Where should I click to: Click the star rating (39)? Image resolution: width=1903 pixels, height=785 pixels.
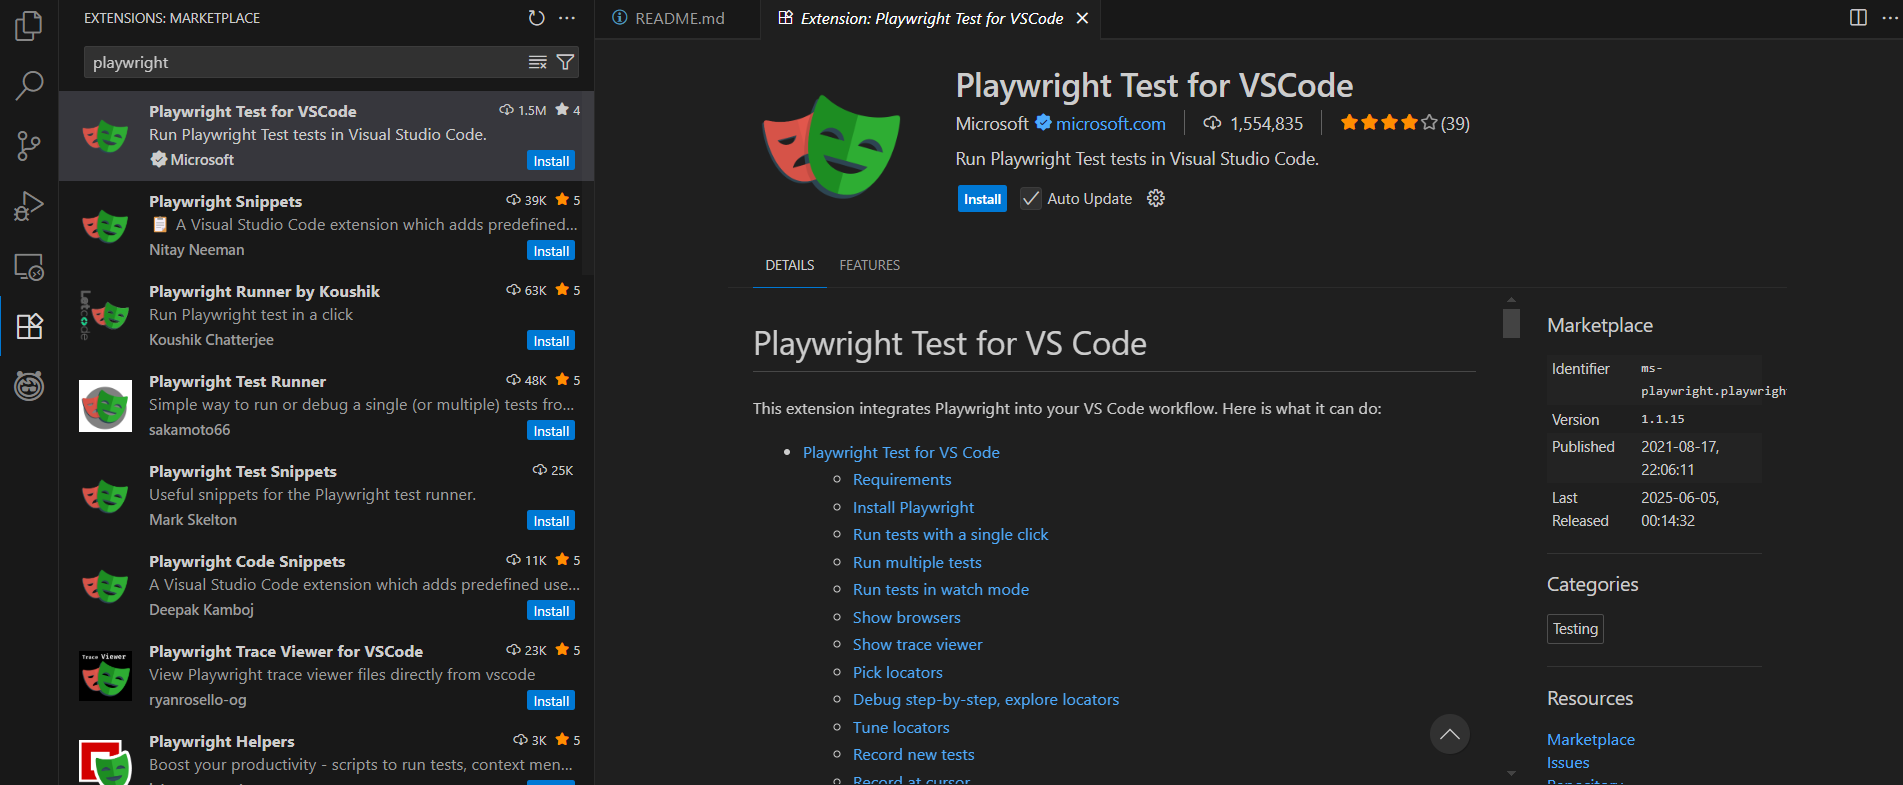pos(1405,123)
